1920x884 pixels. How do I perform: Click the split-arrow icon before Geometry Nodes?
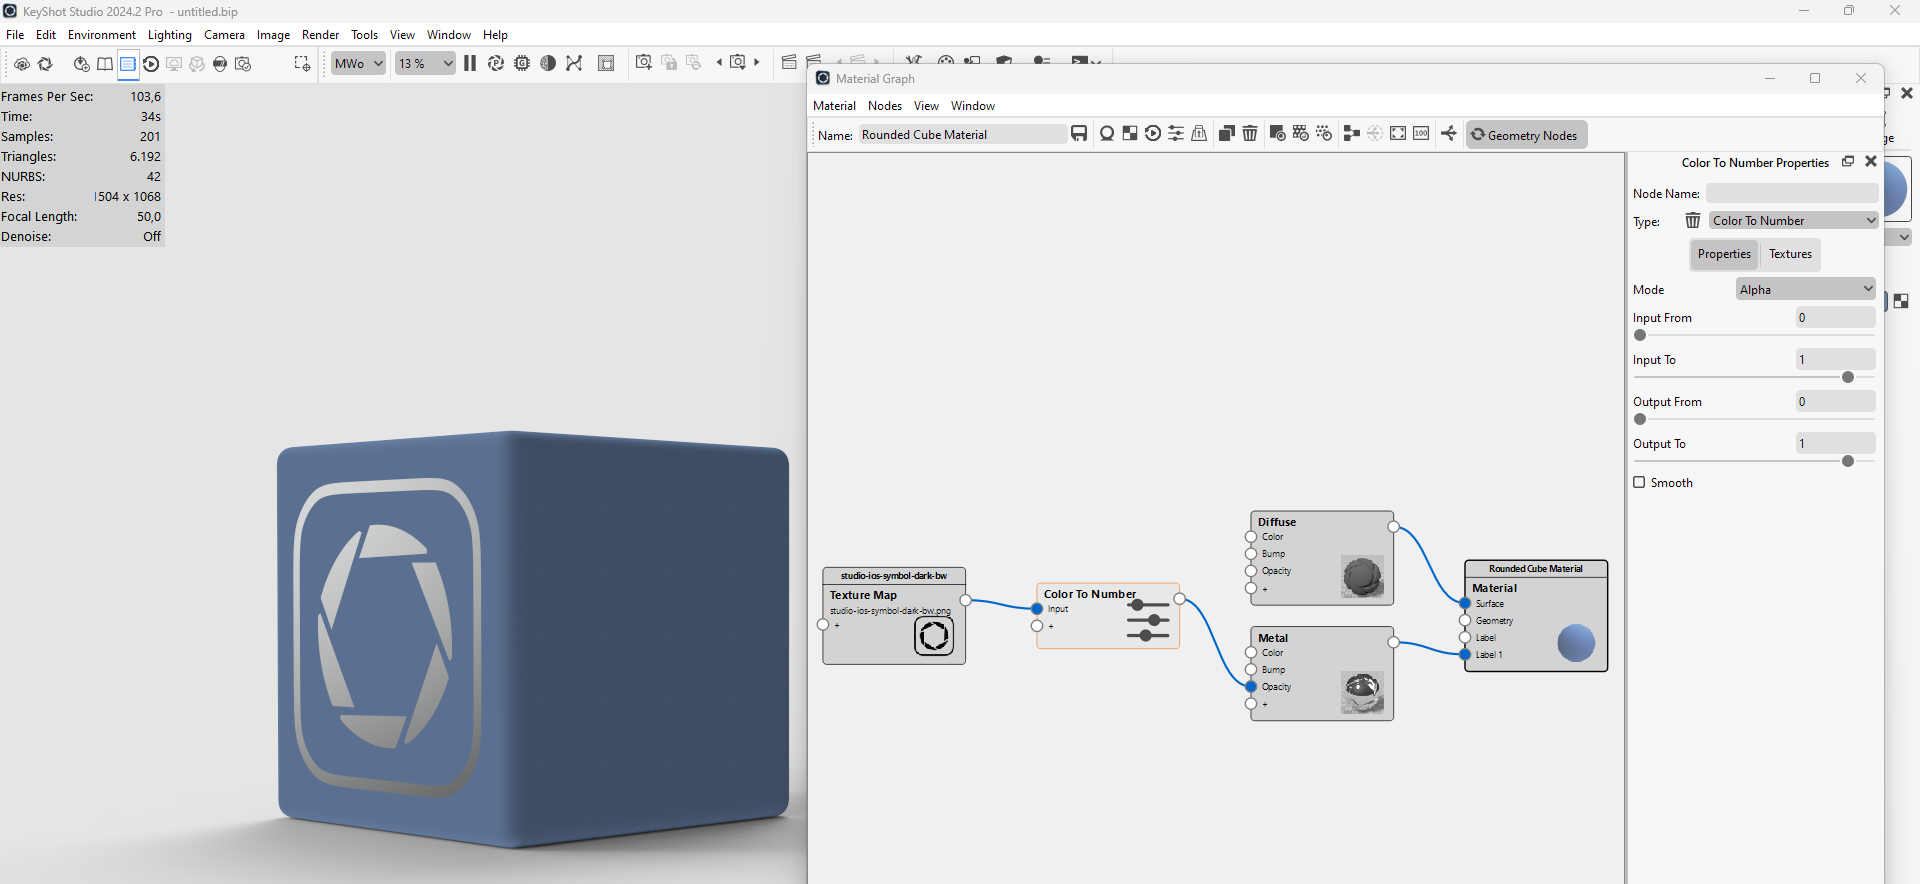click(1449, 134)
